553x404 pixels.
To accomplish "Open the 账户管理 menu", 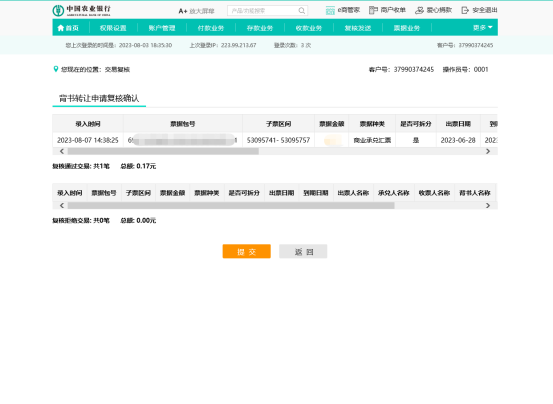I will [x=162, y=28].
